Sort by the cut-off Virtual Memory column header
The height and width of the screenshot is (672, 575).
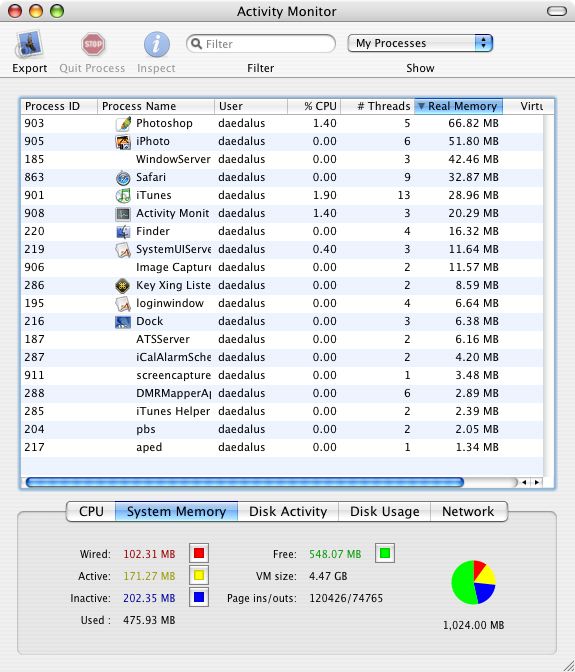click(x=528, y=106)
